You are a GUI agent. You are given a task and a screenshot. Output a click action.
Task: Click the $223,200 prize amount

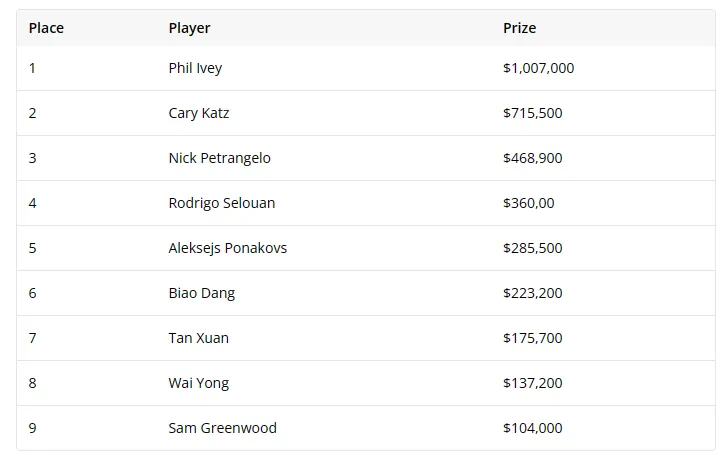point(533,293)
